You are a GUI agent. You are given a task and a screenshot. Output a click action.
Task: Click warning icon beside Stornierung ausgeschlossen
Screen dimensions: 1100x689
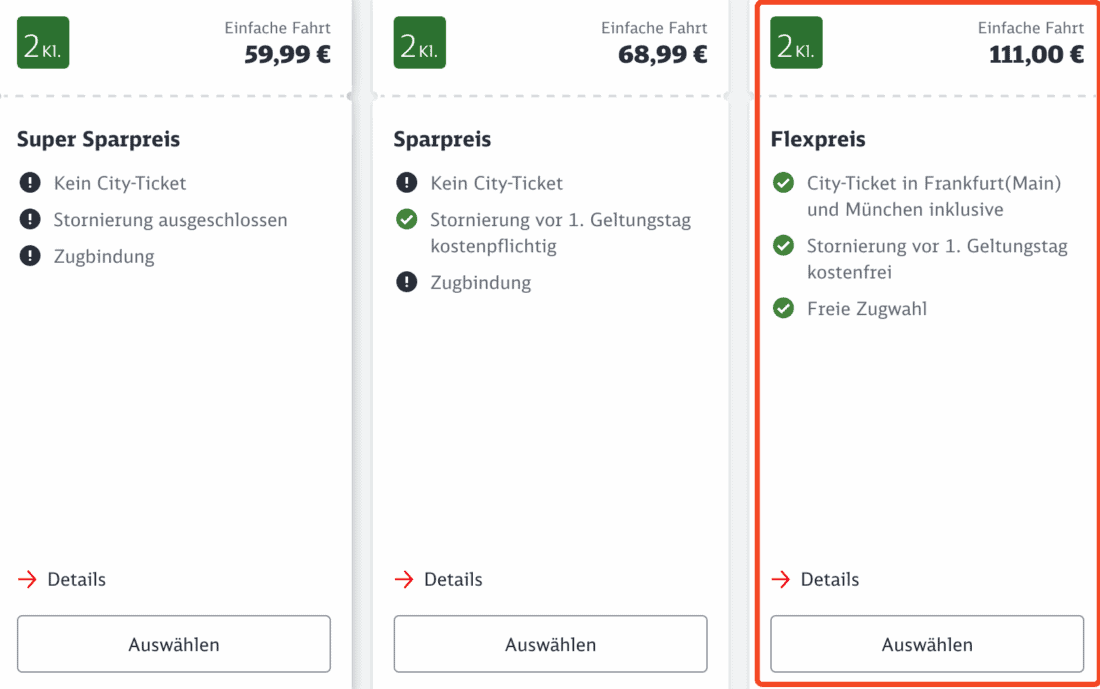click(x=30, y=220)
